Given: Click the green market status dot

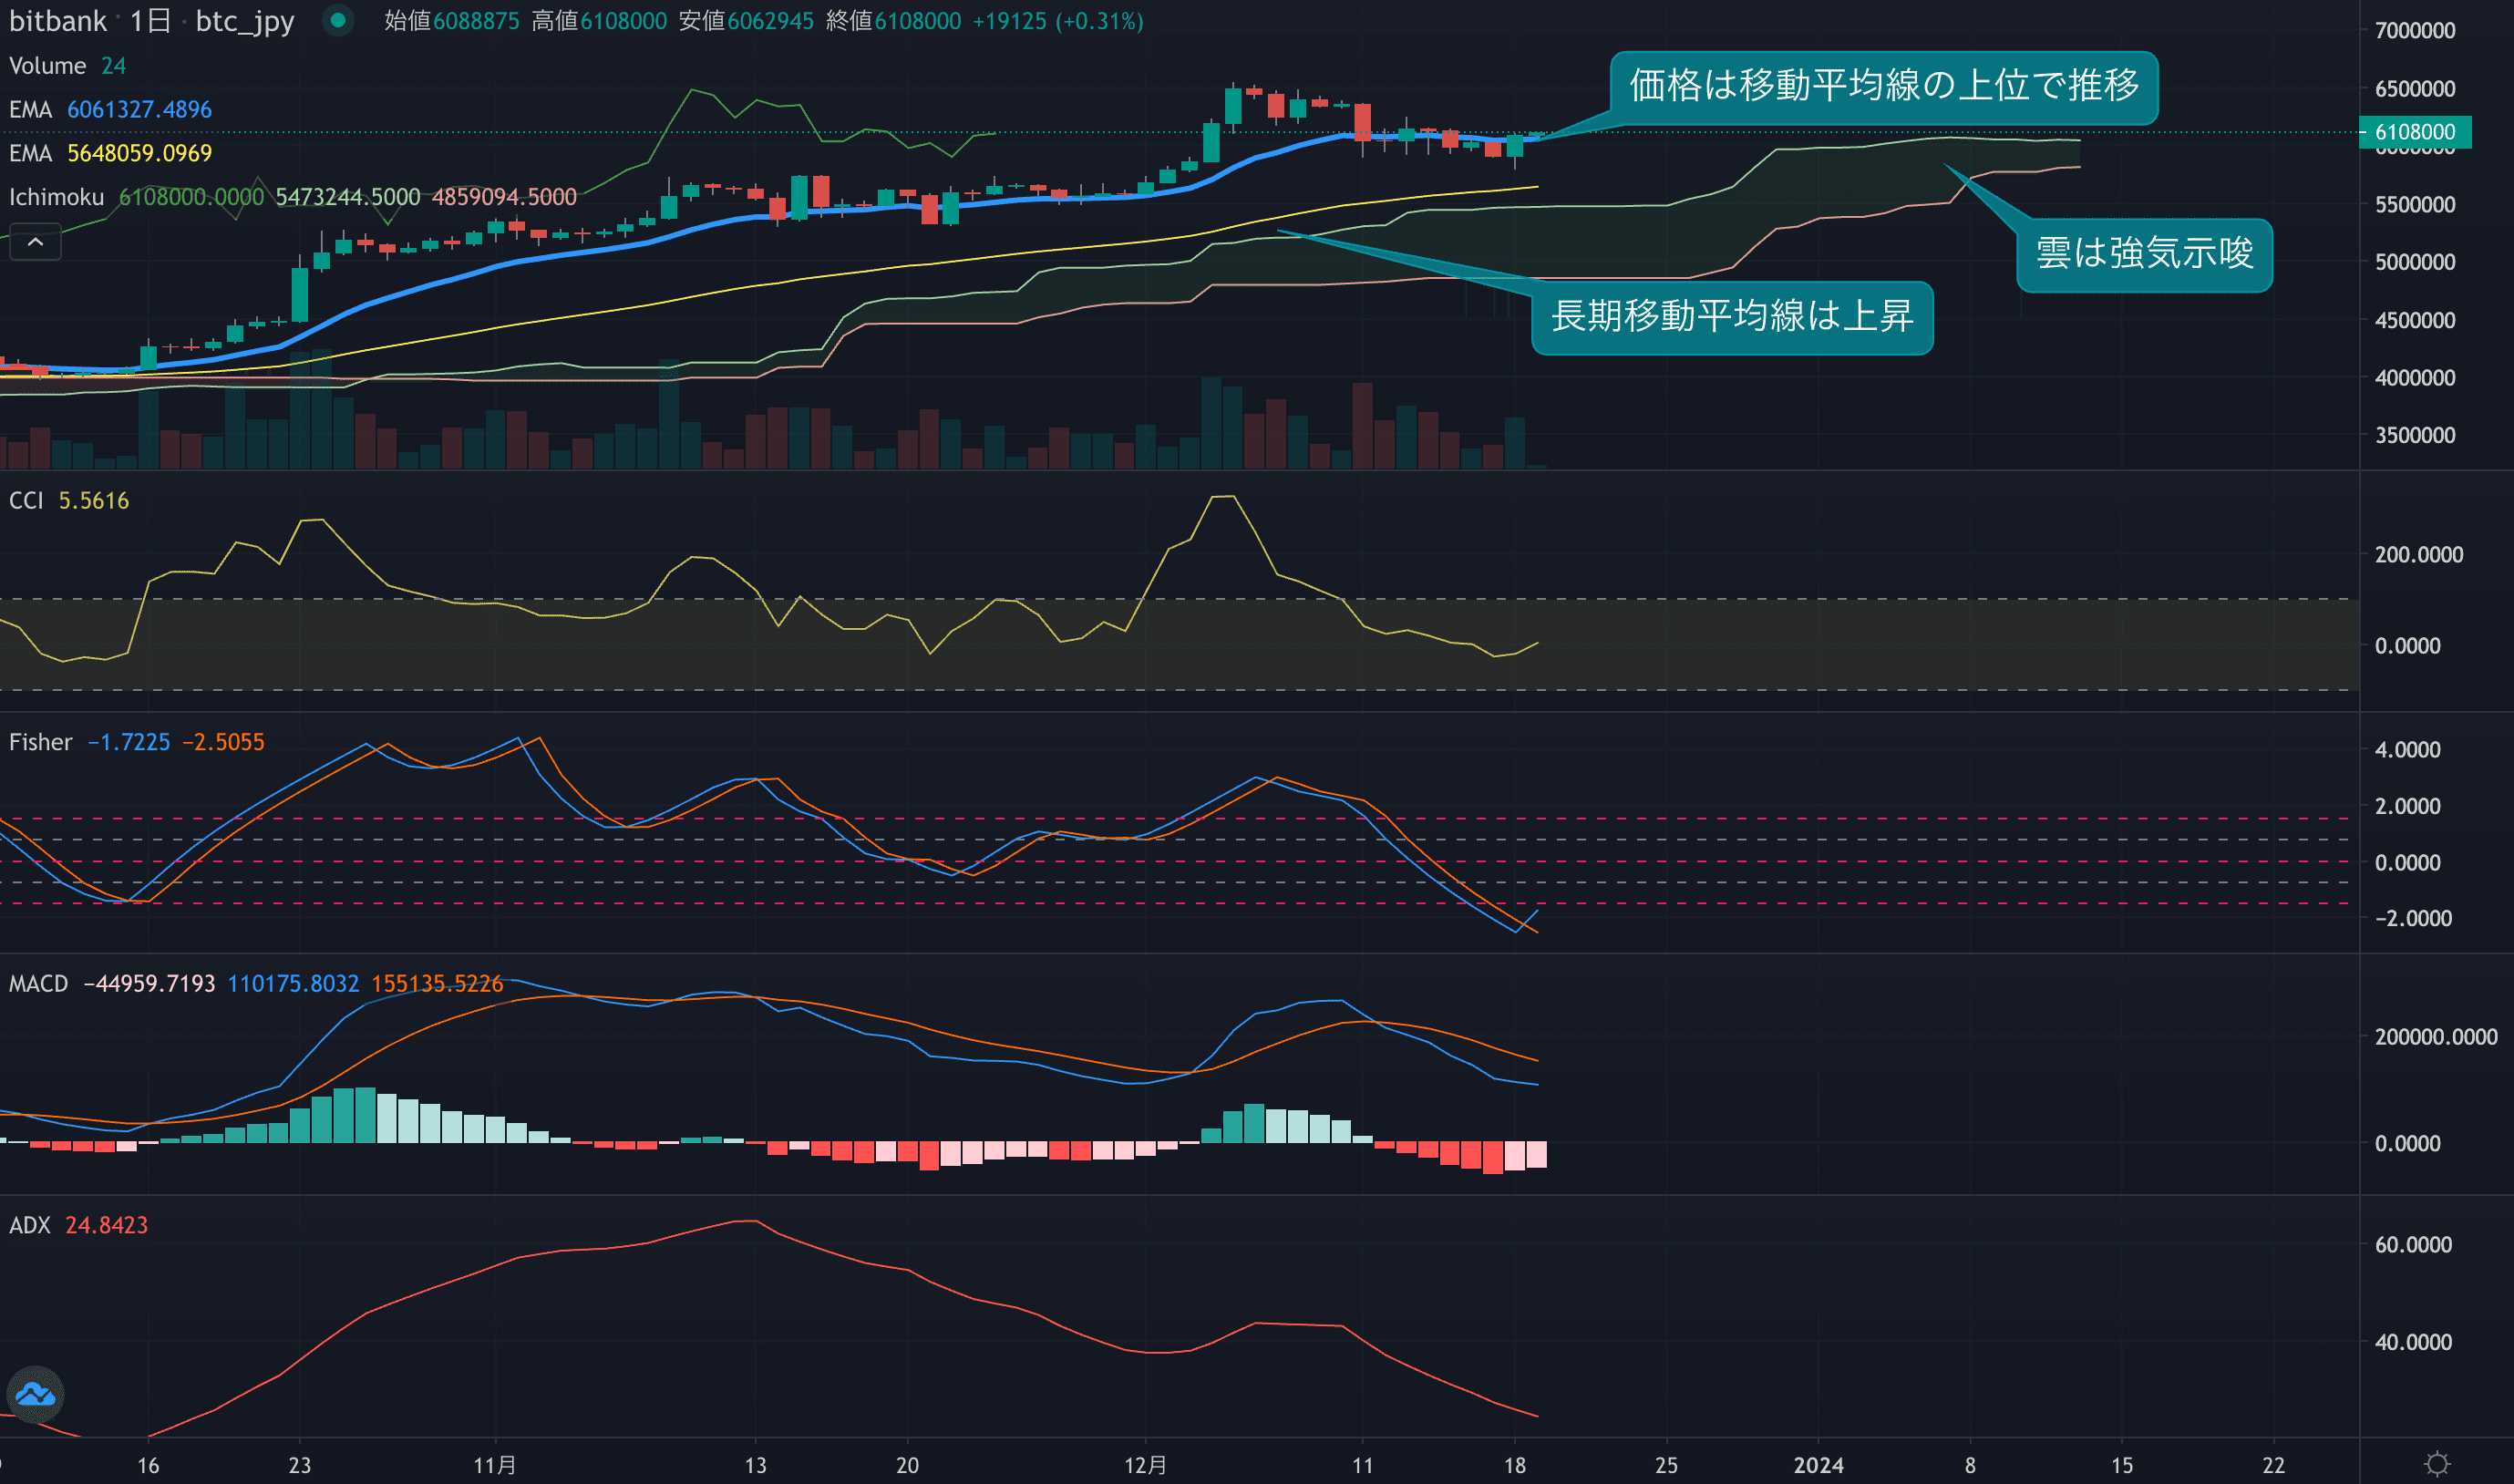Looking at the screenshot, I should [x=338, y=20].
